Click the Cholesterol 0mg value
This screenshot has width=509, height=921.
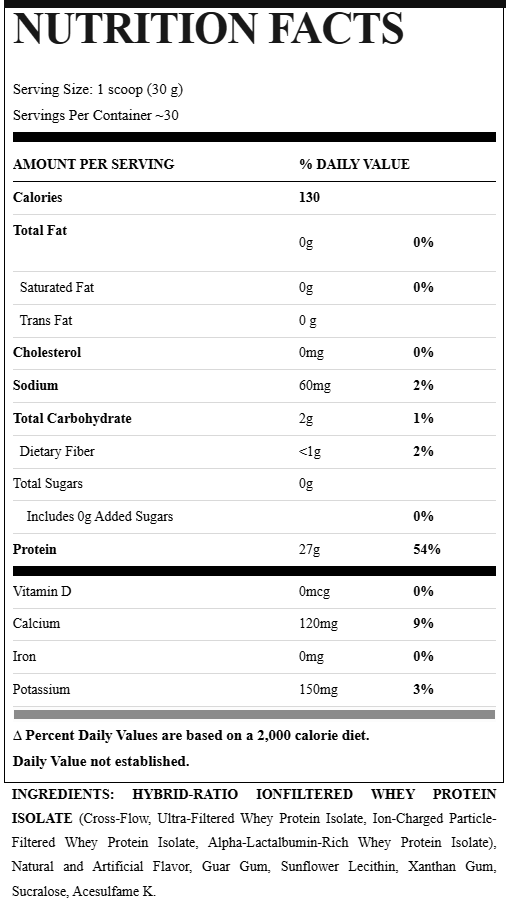coord(311,353)
